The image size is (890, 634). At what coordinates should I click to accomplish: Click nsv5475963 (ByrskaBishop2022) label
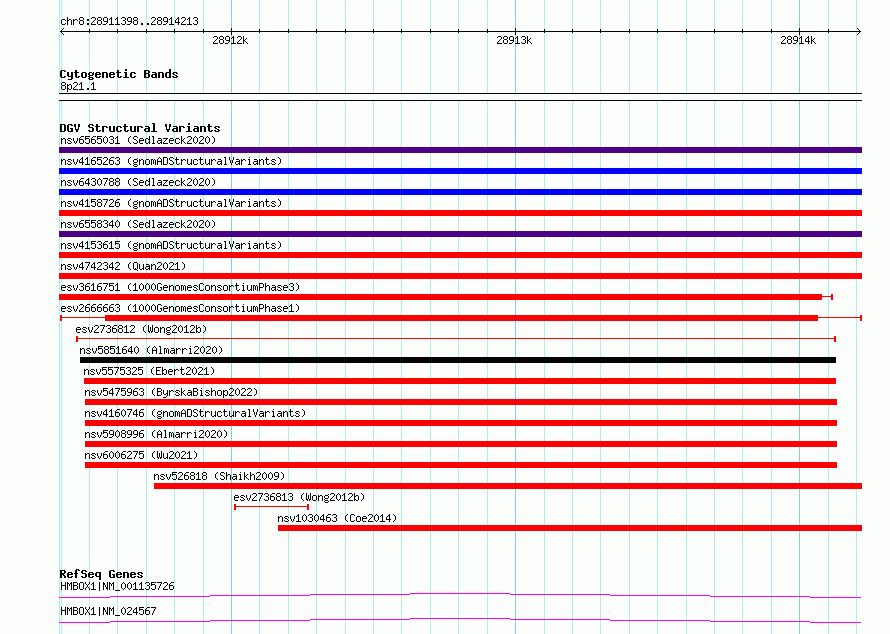click(171, 392)
